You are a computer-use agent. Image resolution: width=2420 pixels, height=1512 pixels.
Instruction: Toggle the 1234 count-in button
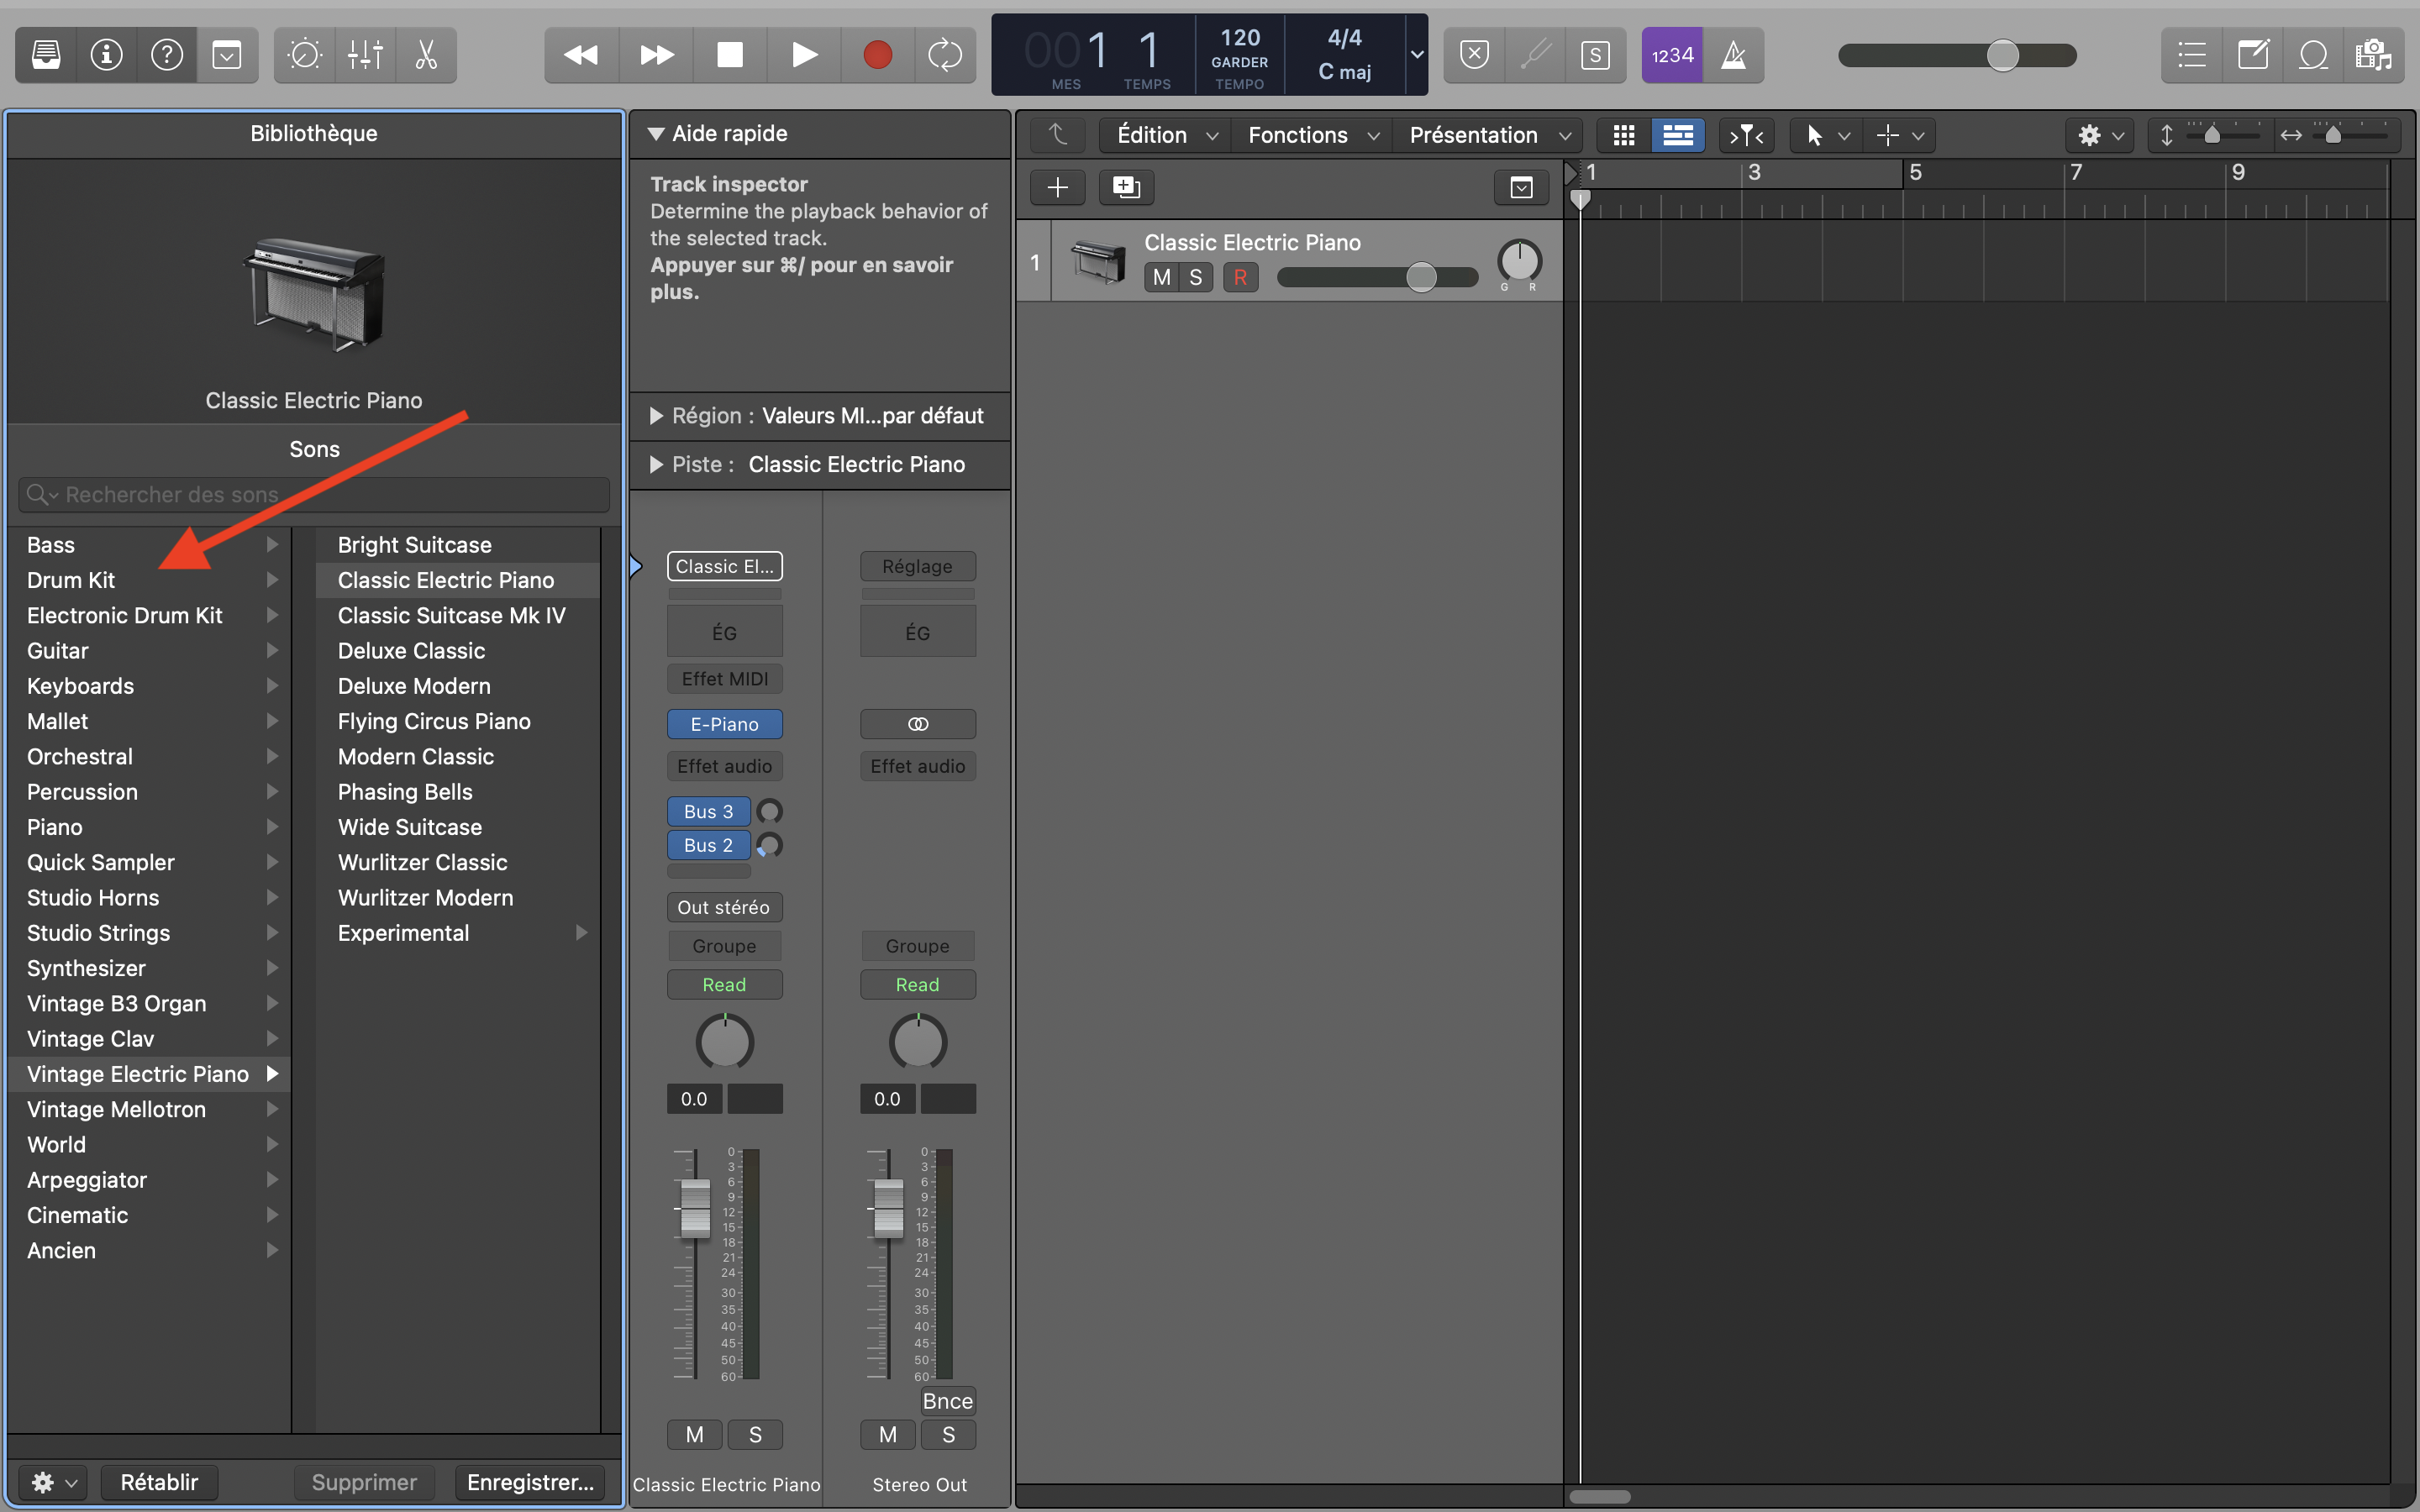1672,55
